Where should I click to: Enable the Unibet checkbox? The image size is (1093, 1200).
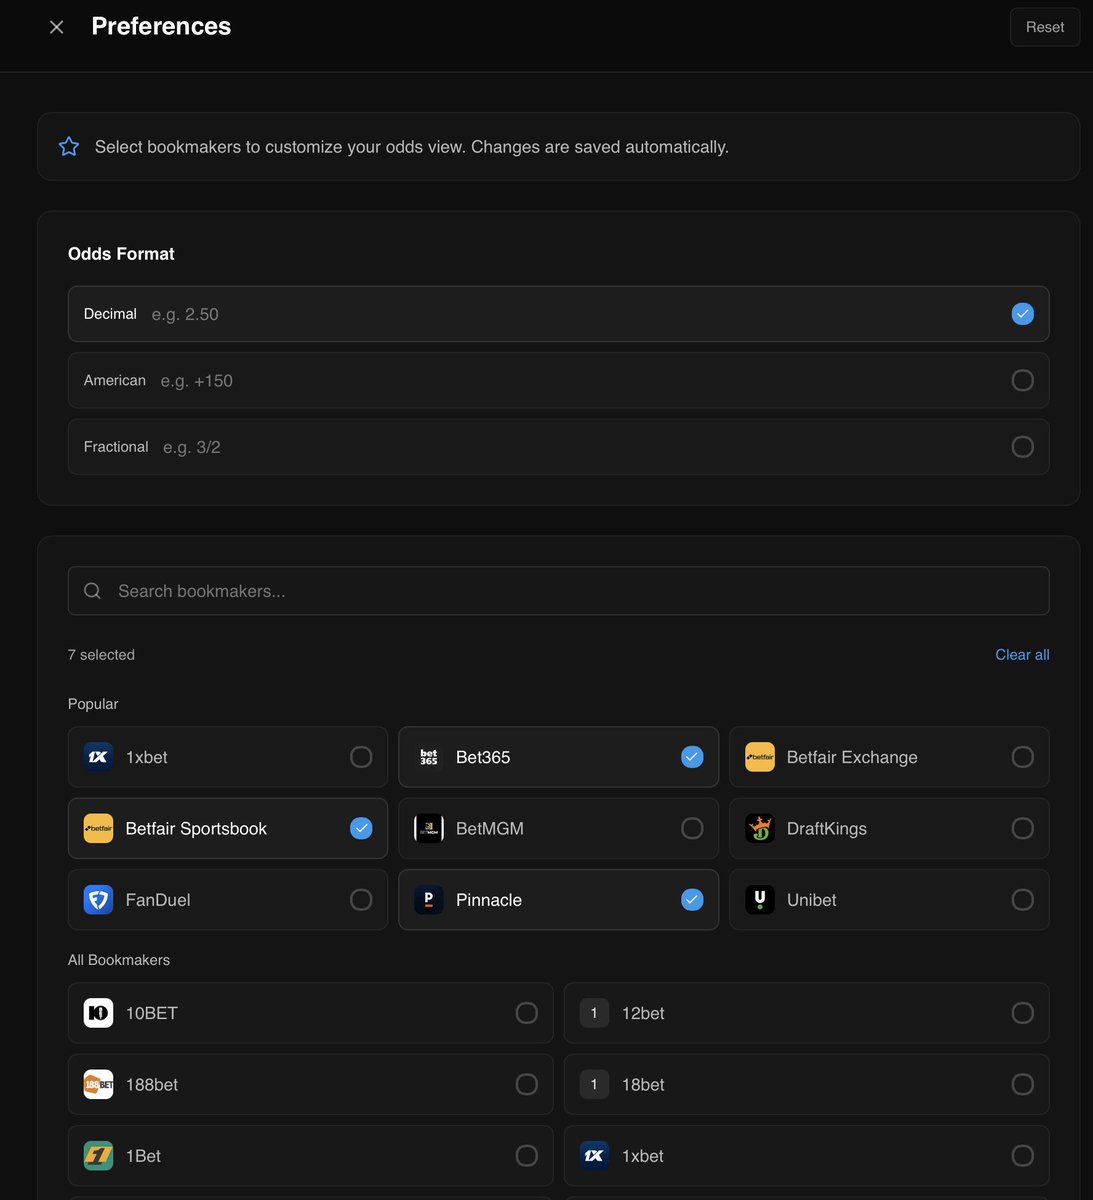point(1022,900)
